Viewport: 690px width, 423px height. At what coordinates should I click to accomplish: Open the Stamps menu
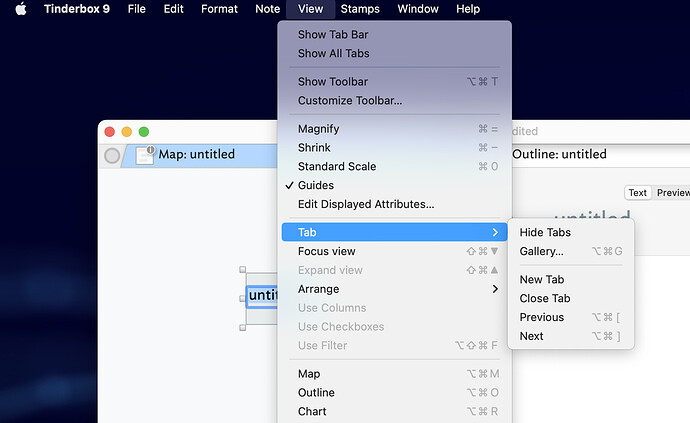click(360, 9)
